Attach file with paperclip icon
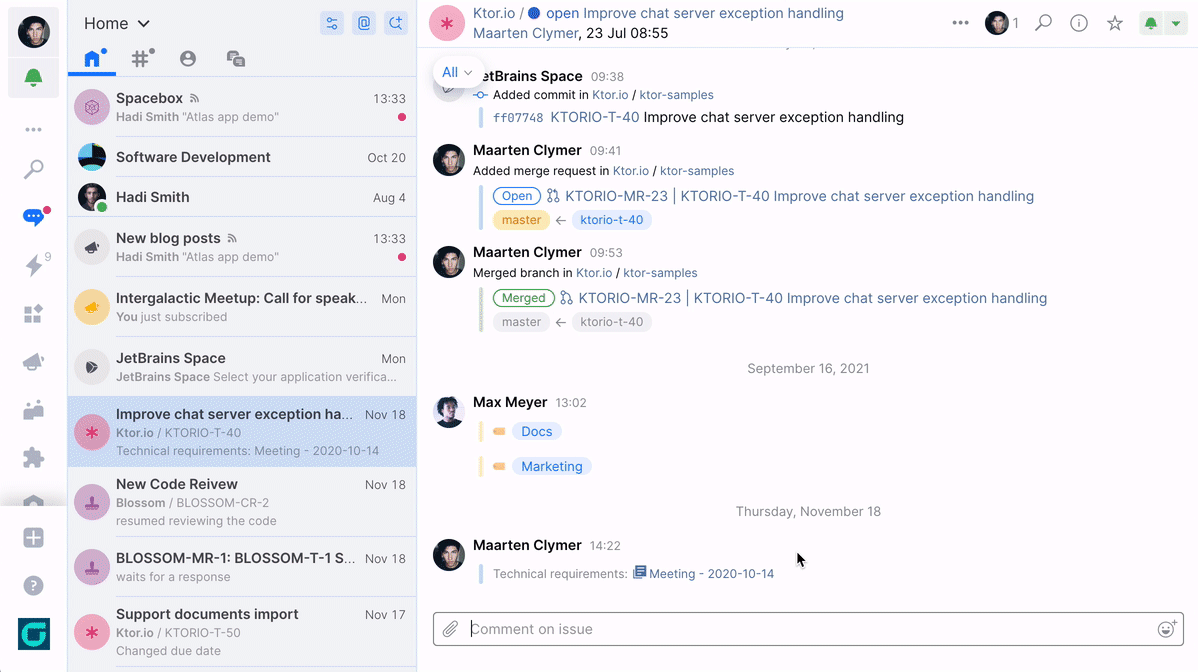This screenshot has height=672, width=1198. tap(451, 629)
